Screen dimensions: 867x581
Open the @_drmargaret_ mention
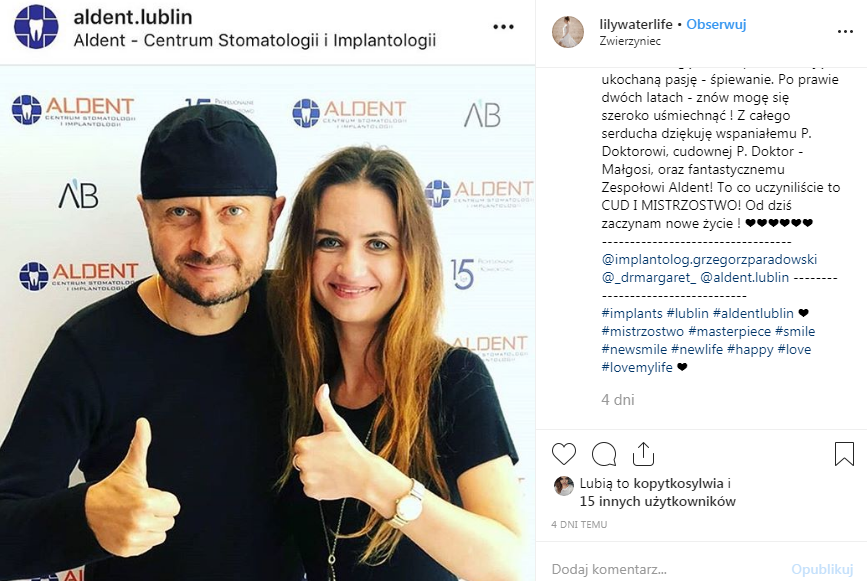[649, 278]
